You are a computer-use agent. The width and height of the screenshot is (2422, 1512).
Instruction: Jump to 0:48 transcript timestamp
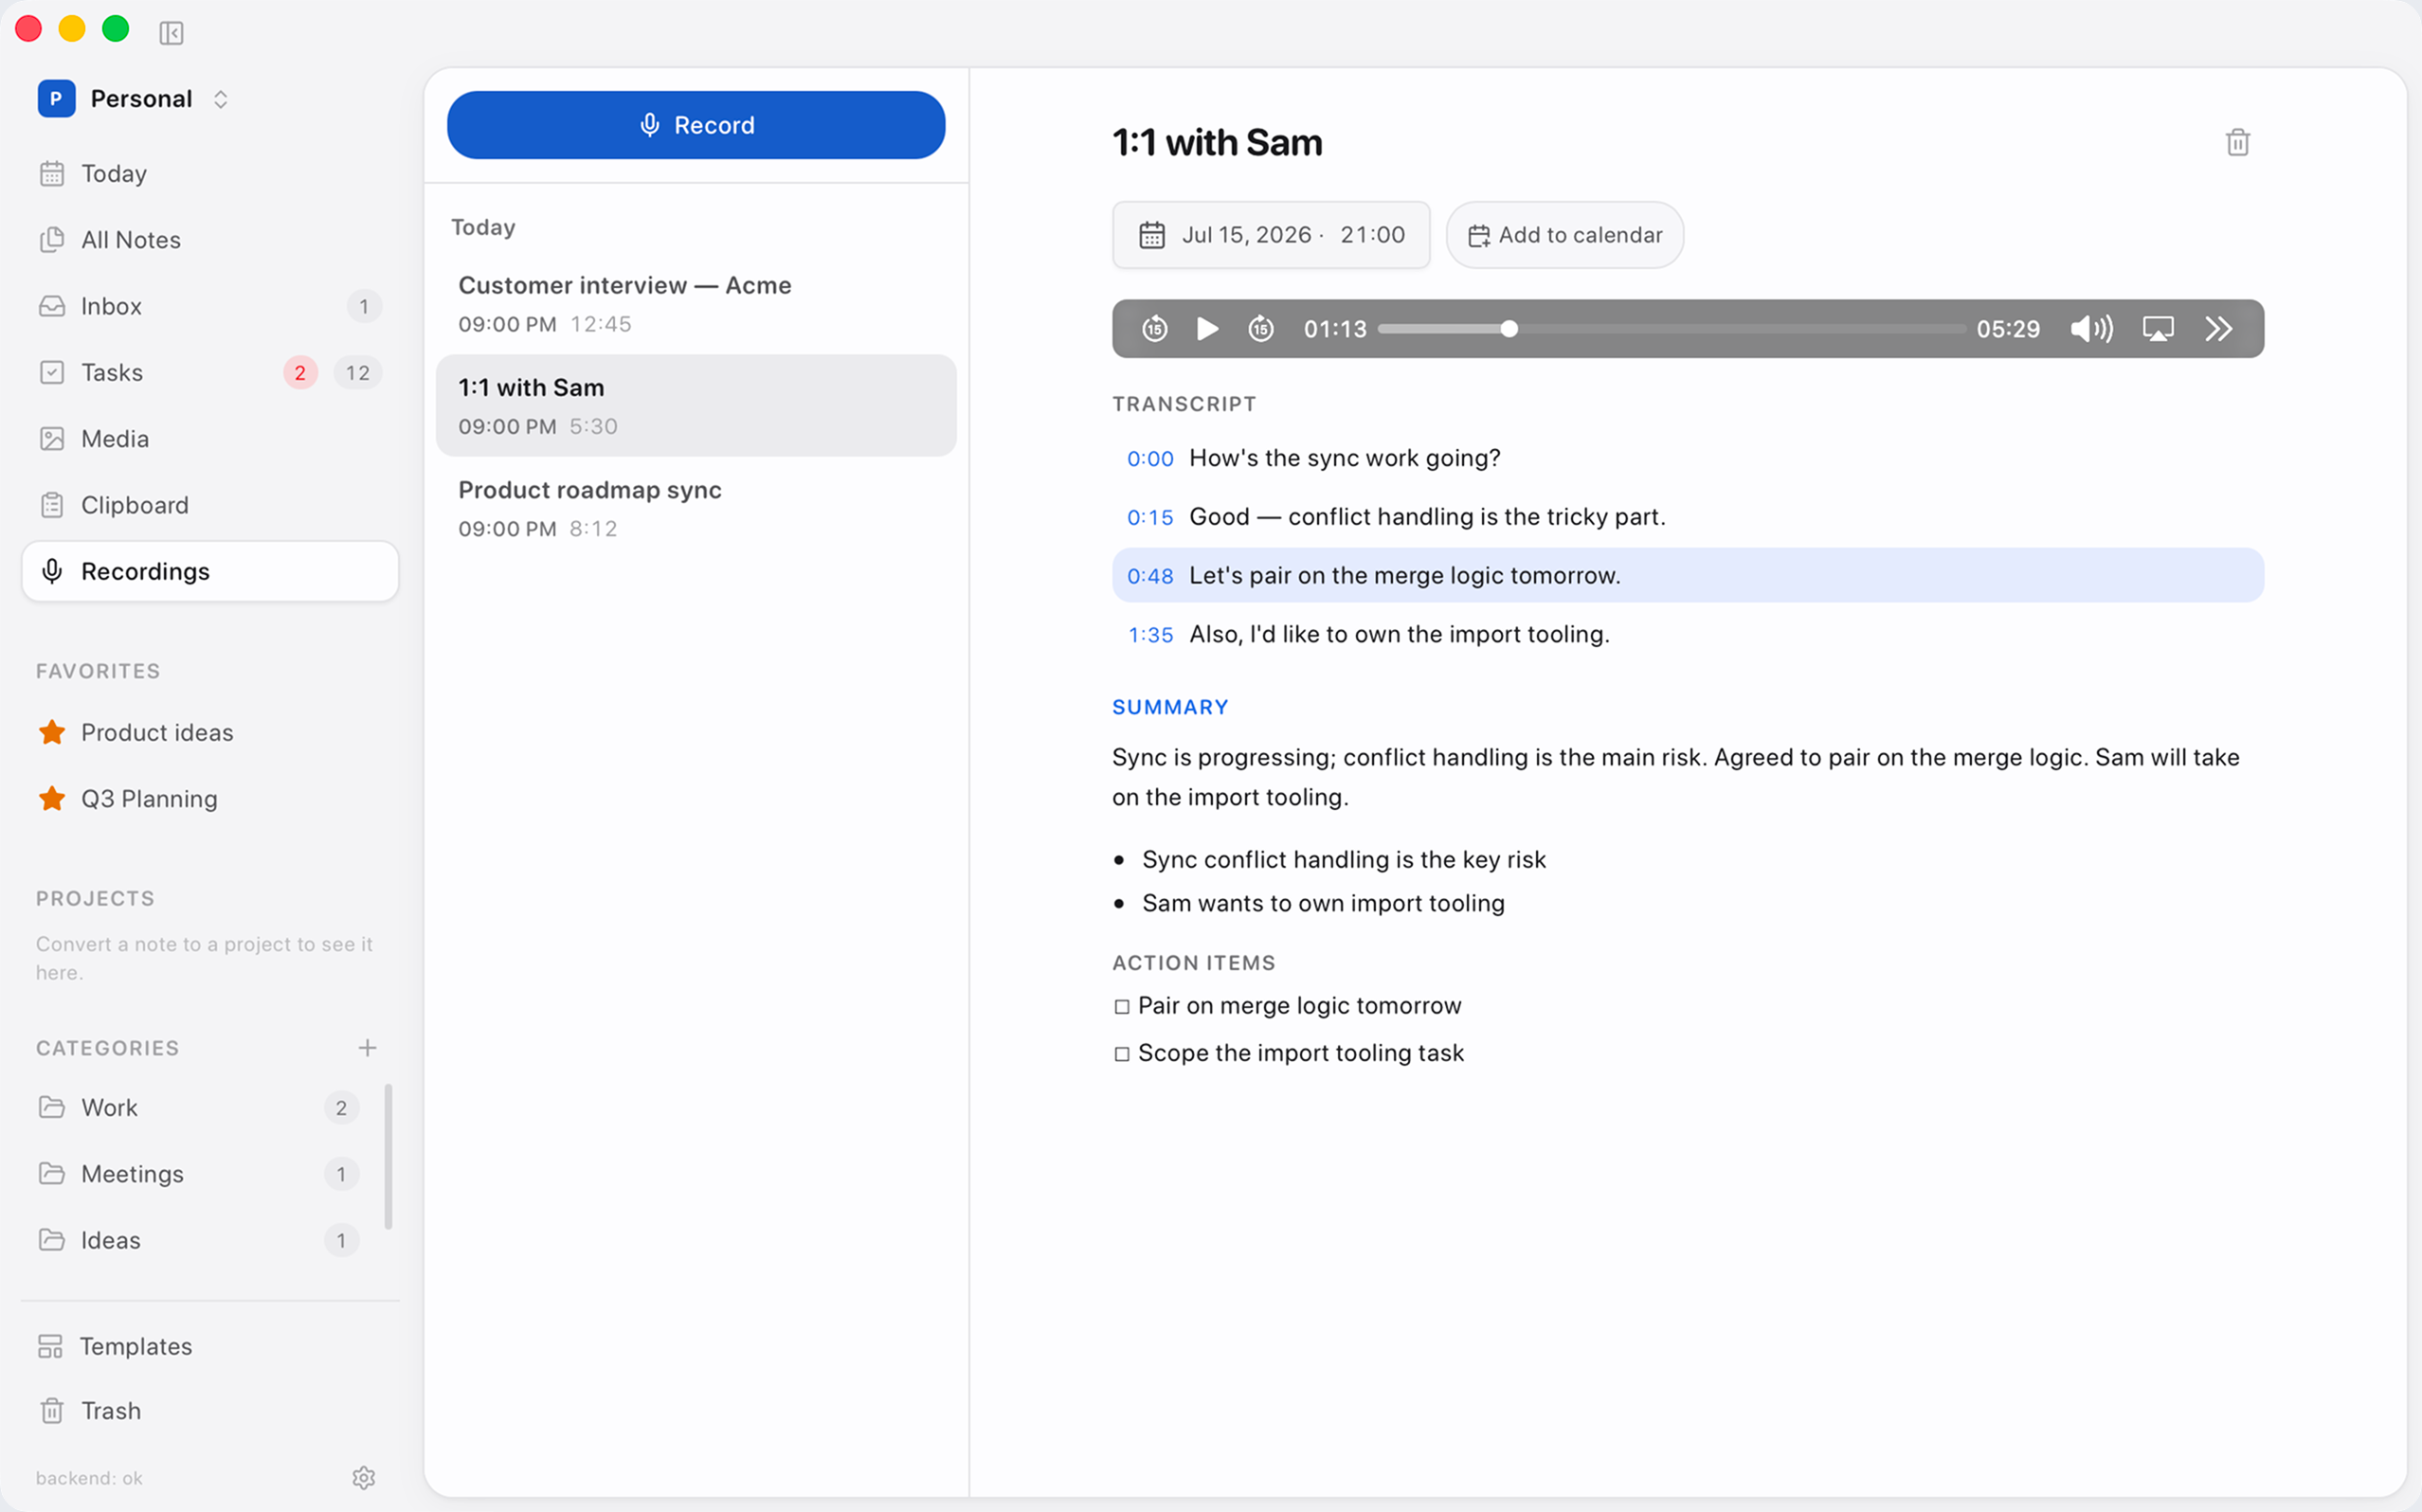click(1150, 576)
